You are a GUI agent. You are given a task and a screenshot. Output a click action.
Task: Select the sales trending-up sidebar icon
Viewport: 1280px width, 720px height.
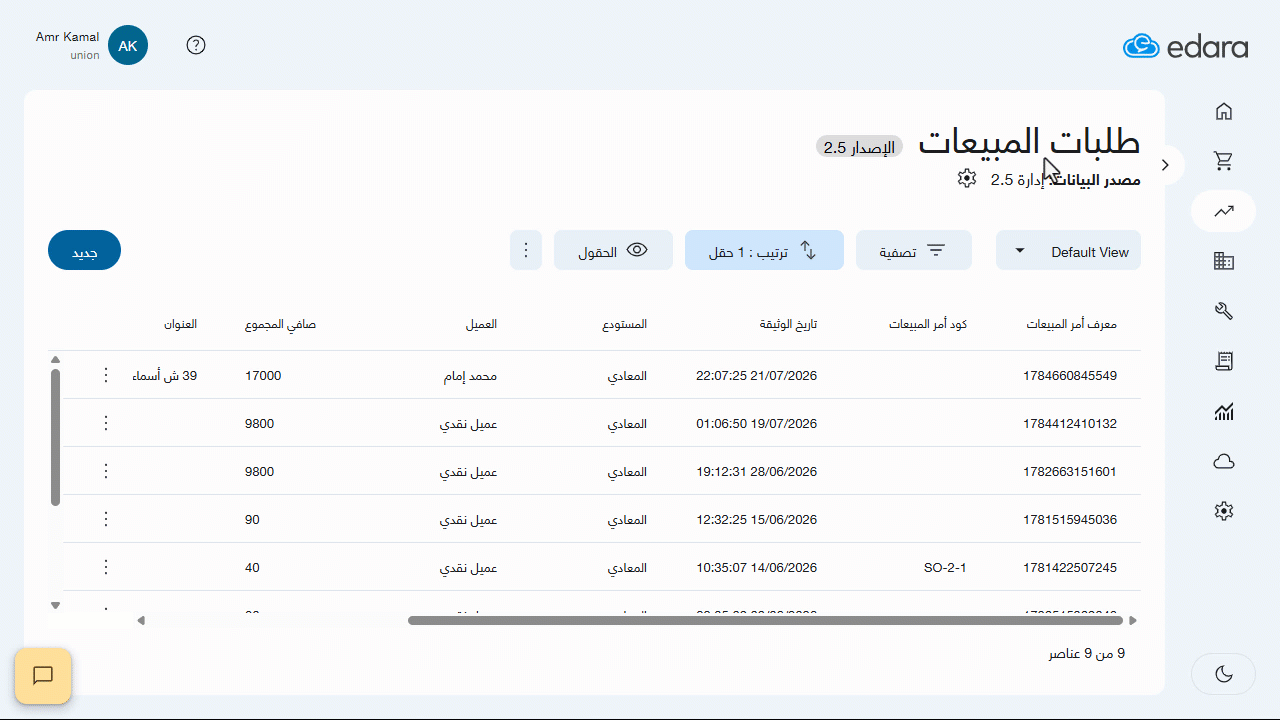(1224, 211)
